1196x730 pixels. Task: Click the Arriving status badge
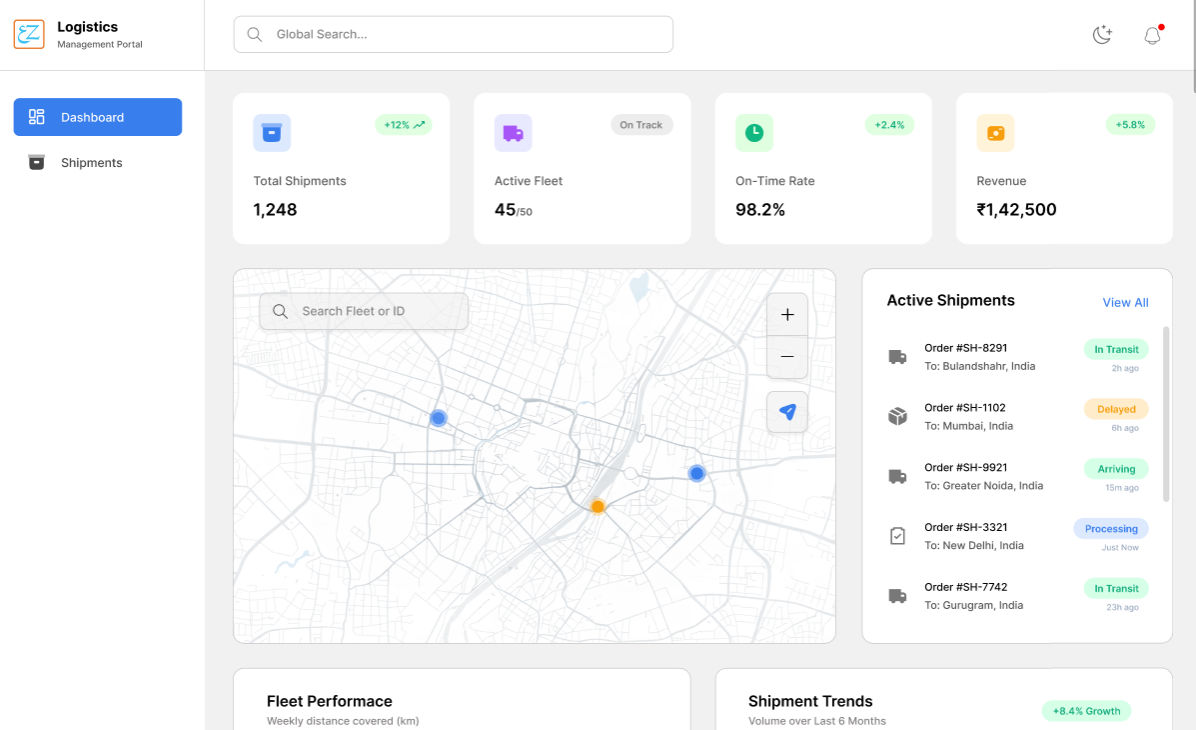(1116, 469)
